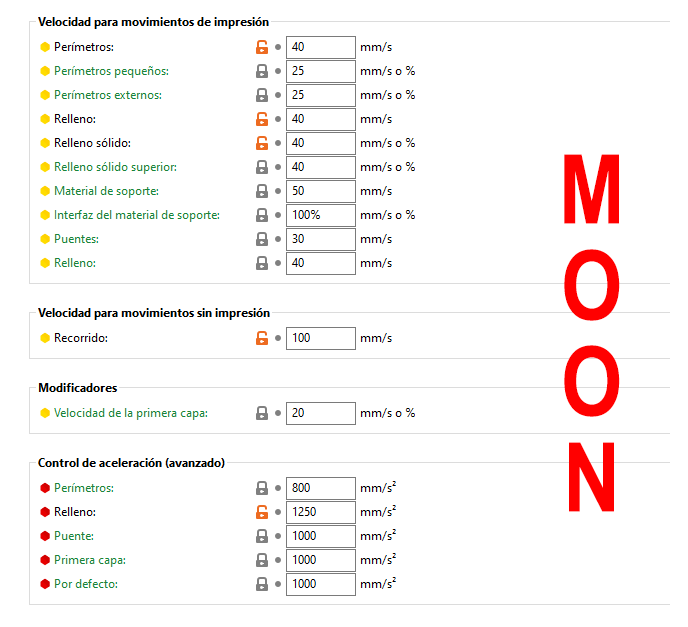Click the lock icon next to Perímetros externos
This screenshot has height=627, width=688.
tap(262, 95)
